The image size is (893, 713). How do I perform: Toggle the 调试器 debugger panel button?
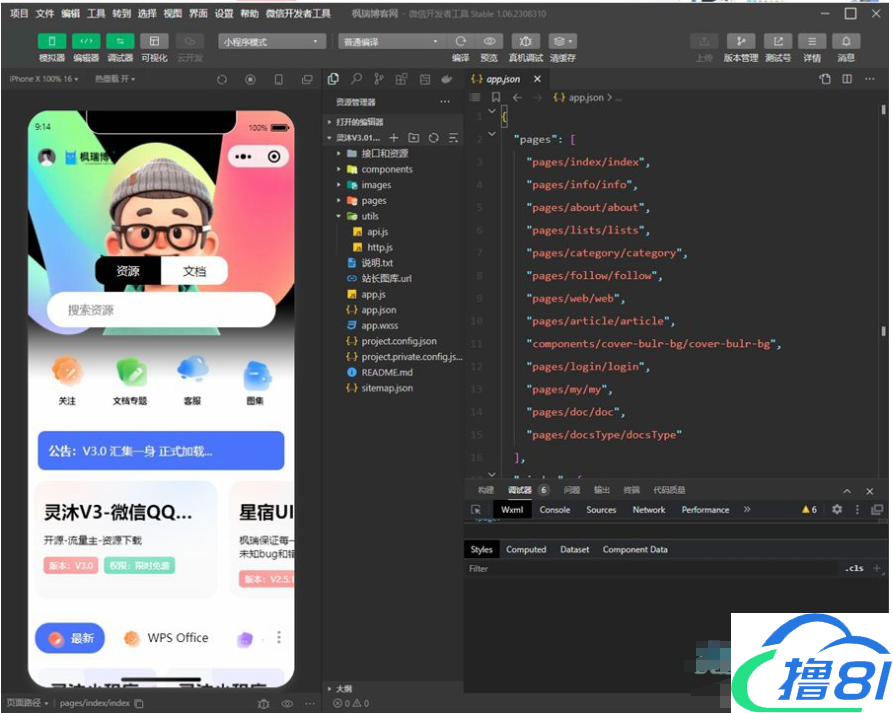coord(120,41)
